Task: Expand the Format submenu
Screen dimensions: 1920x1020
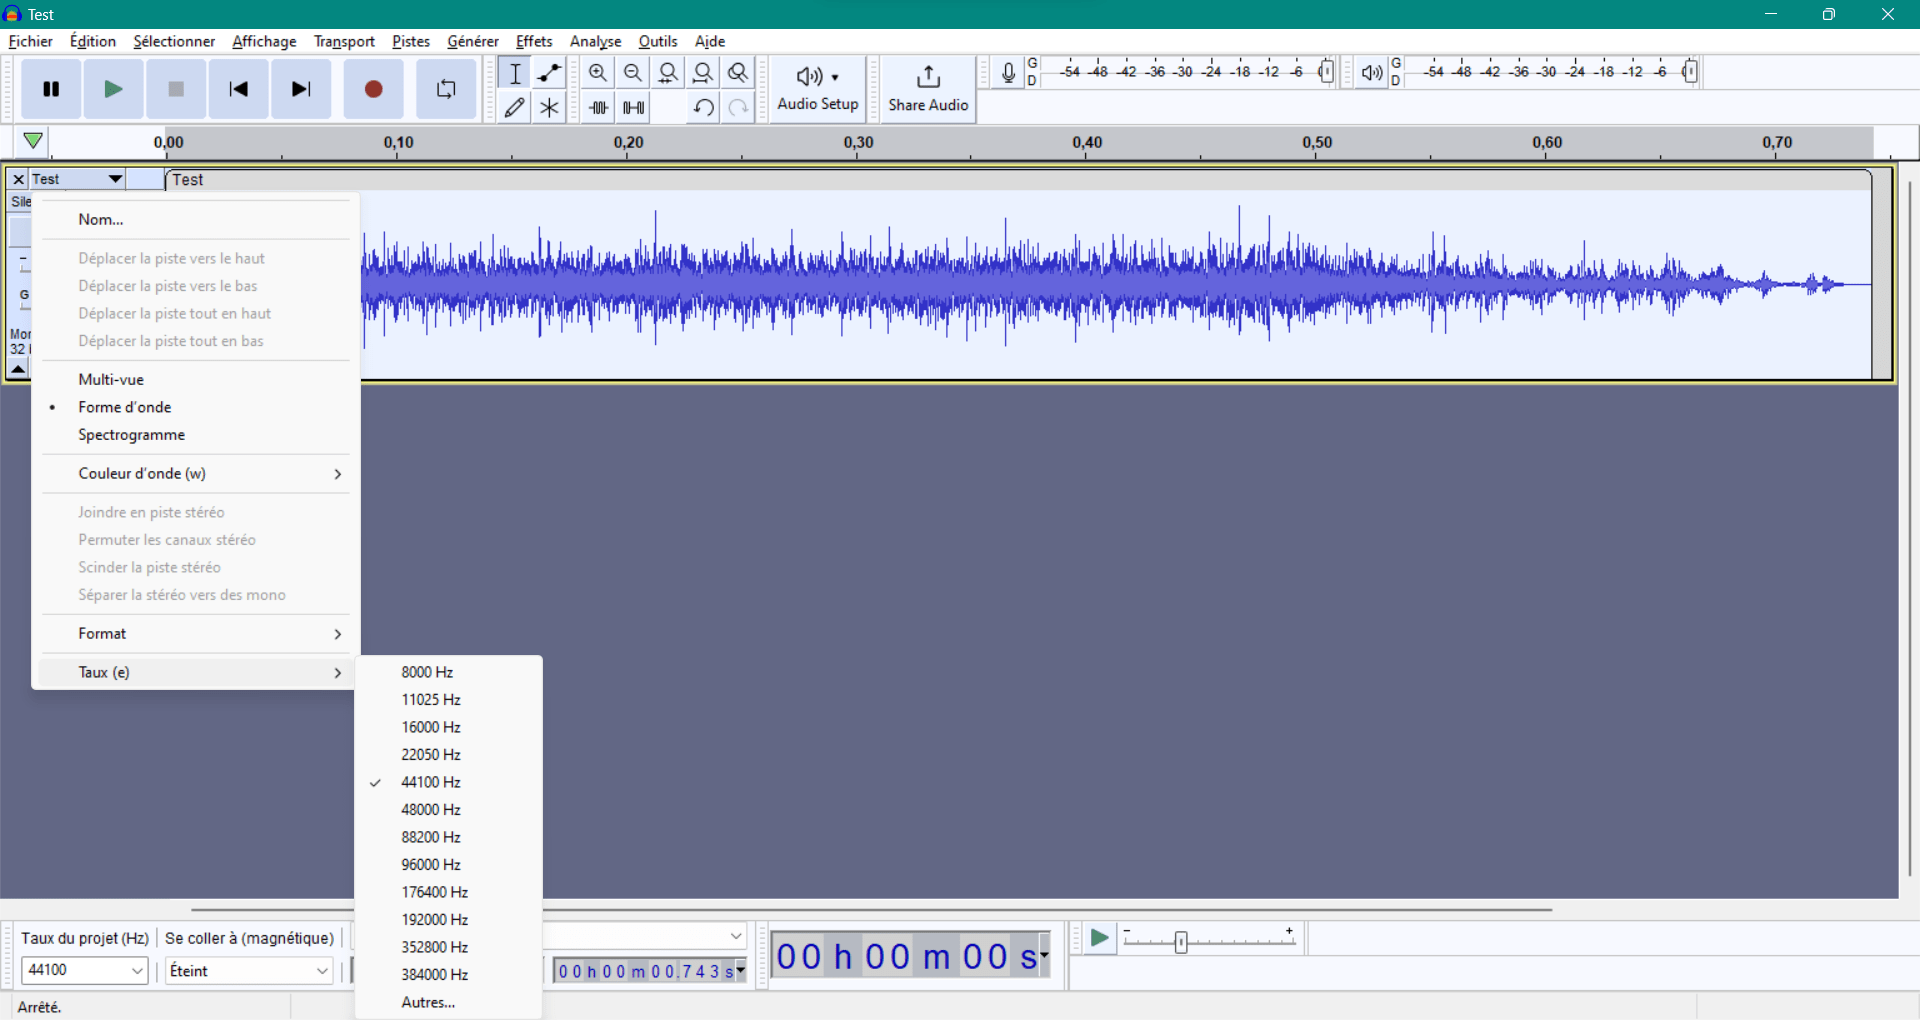Action: tap(195, 634)
